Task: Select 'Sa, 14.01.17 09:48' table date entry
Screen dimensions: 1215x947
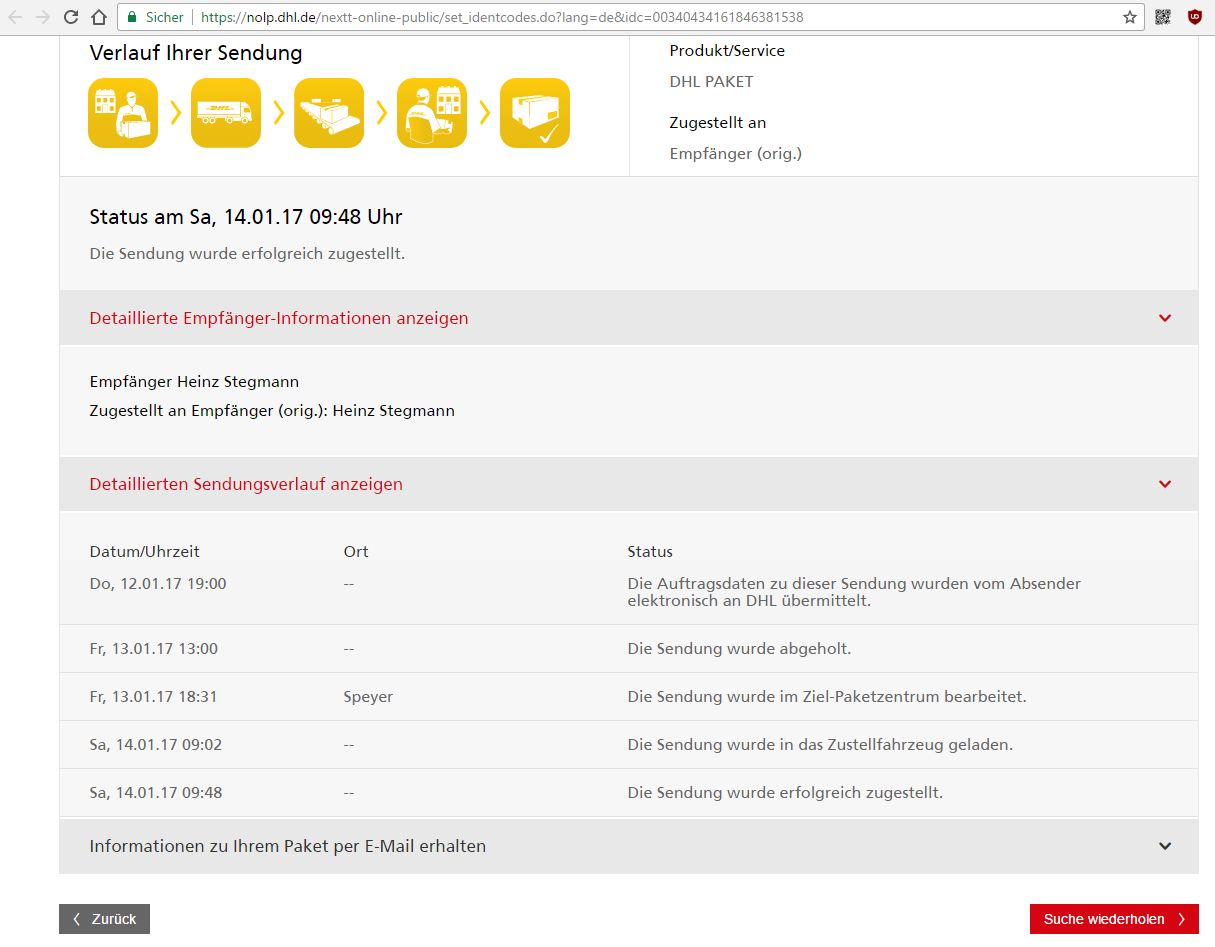Action: point(156,793)
